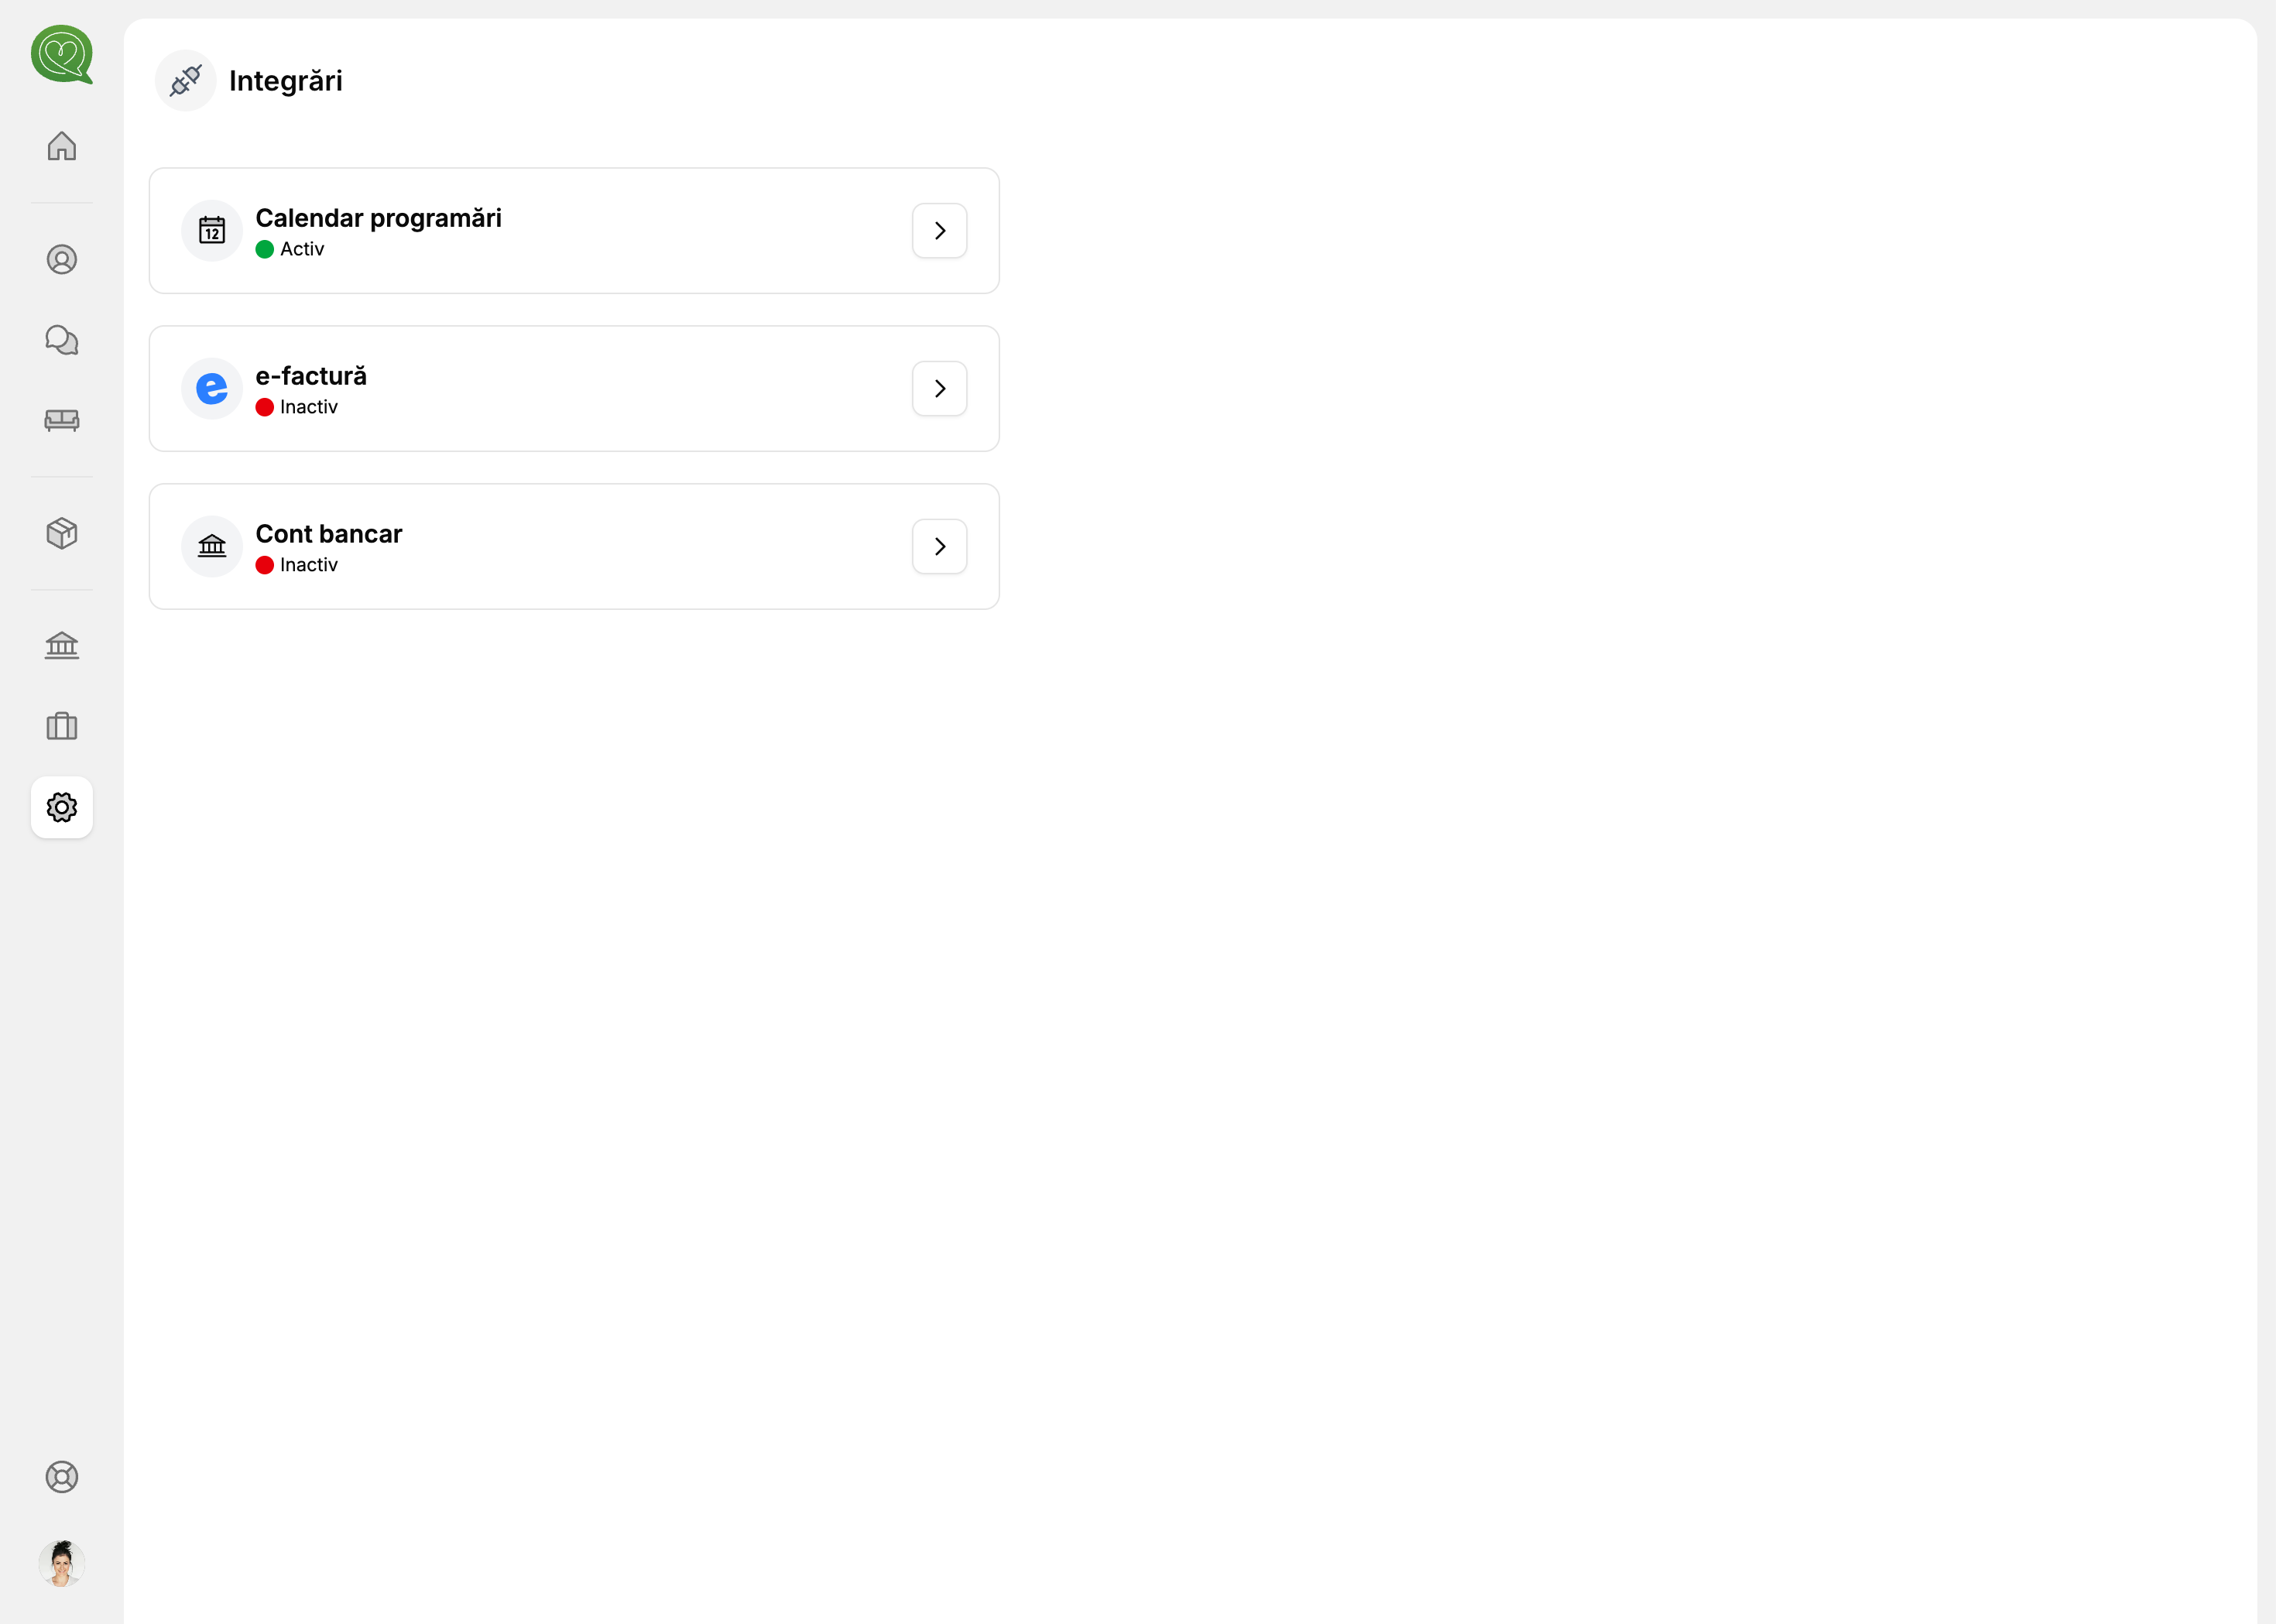Click the blue e-factură logo icon
The image size is (2293, 1624).
click(x=212, y=389)
